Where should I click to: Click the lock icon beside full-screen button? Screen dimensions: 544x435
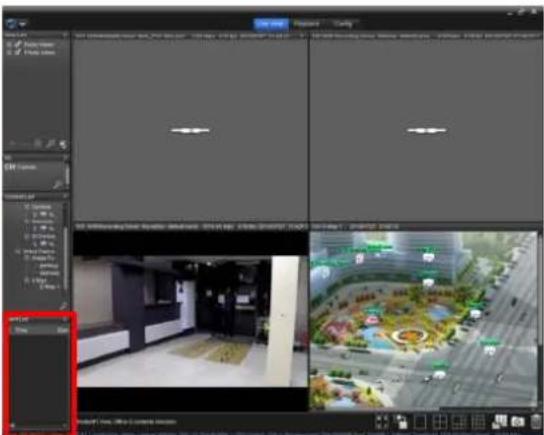401,421
